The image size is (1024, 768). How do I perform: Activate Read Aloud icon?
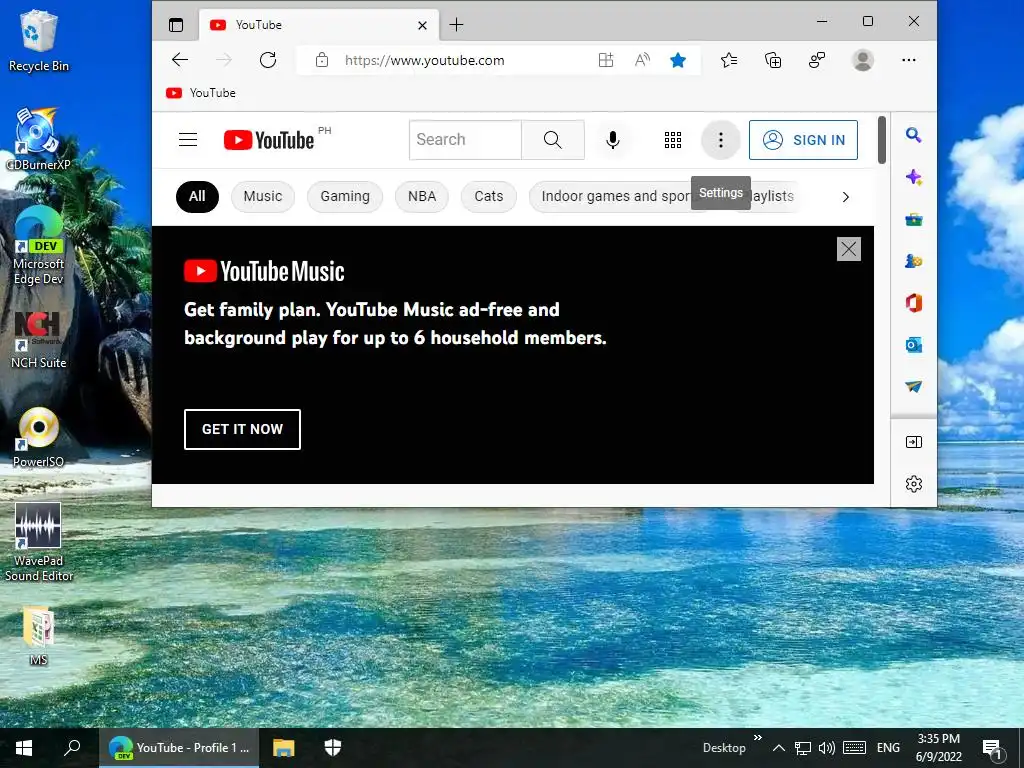[x=642, y=60]
